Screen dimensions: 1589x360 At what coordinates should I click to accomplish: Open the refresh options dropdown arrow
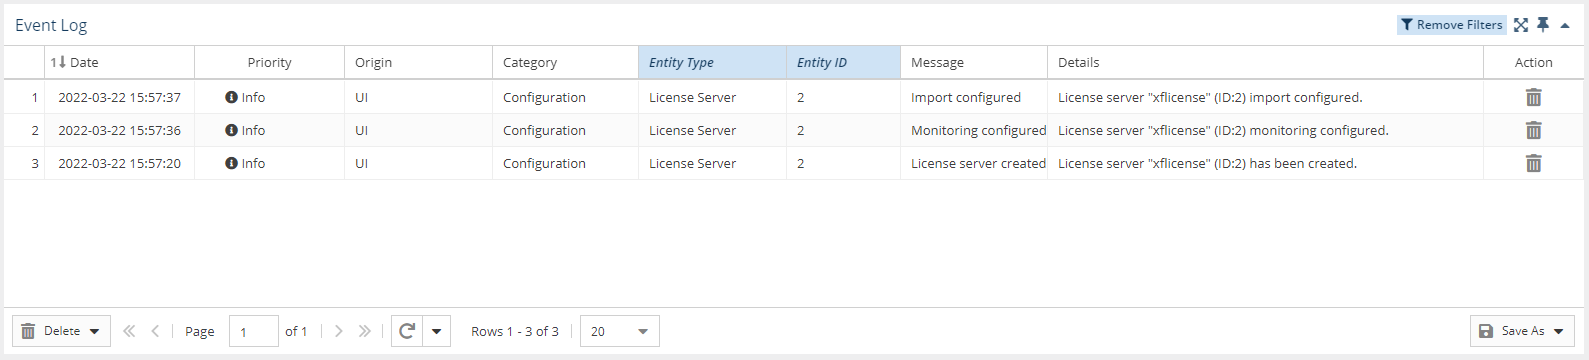point(436,331)
